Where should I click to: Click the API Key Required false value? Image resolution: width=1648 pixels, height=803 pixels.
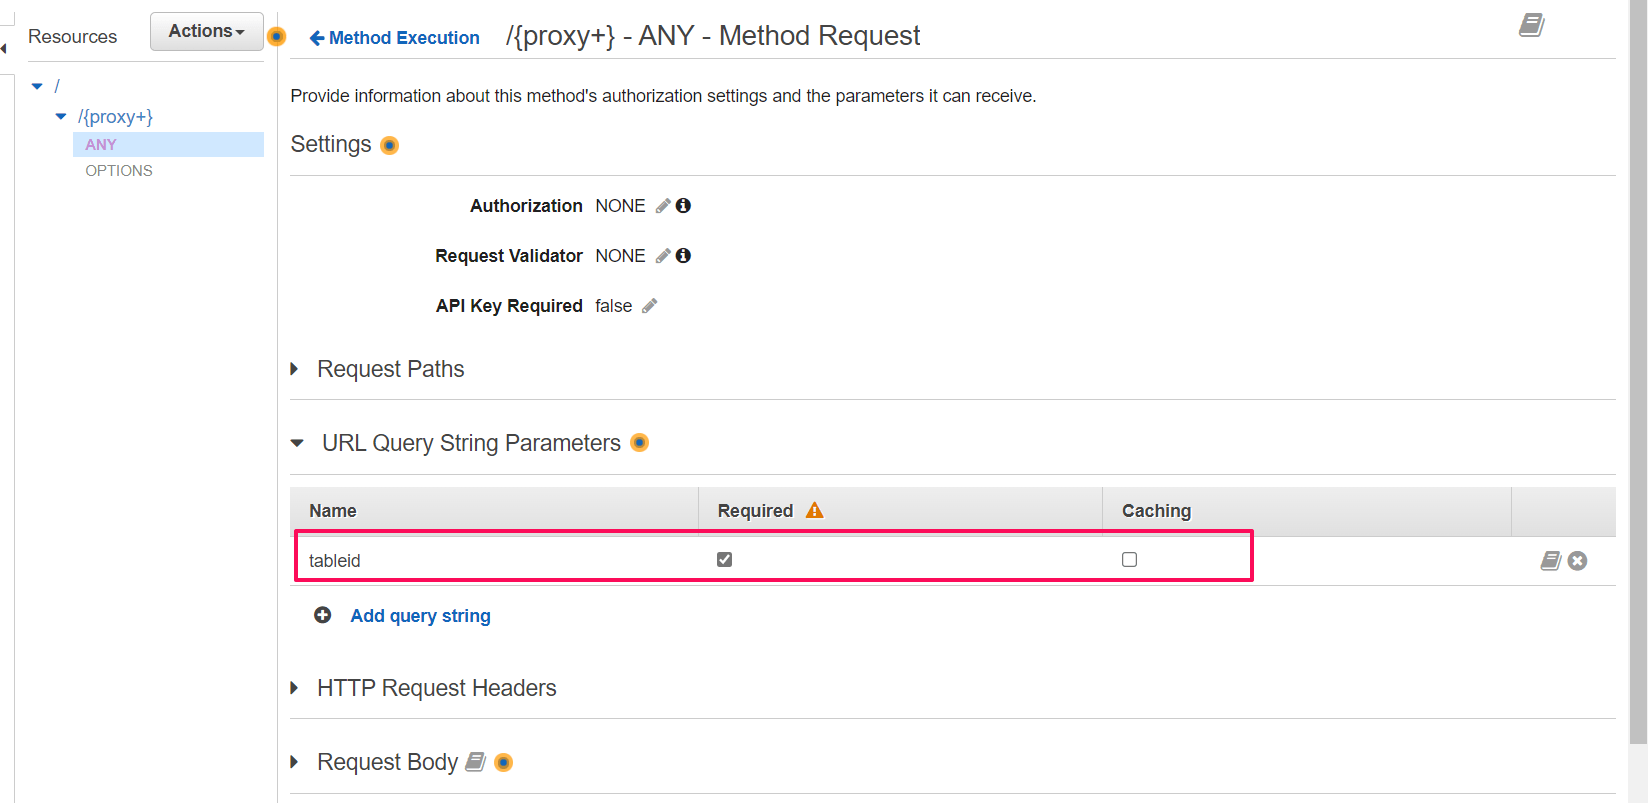pos(613,306)
